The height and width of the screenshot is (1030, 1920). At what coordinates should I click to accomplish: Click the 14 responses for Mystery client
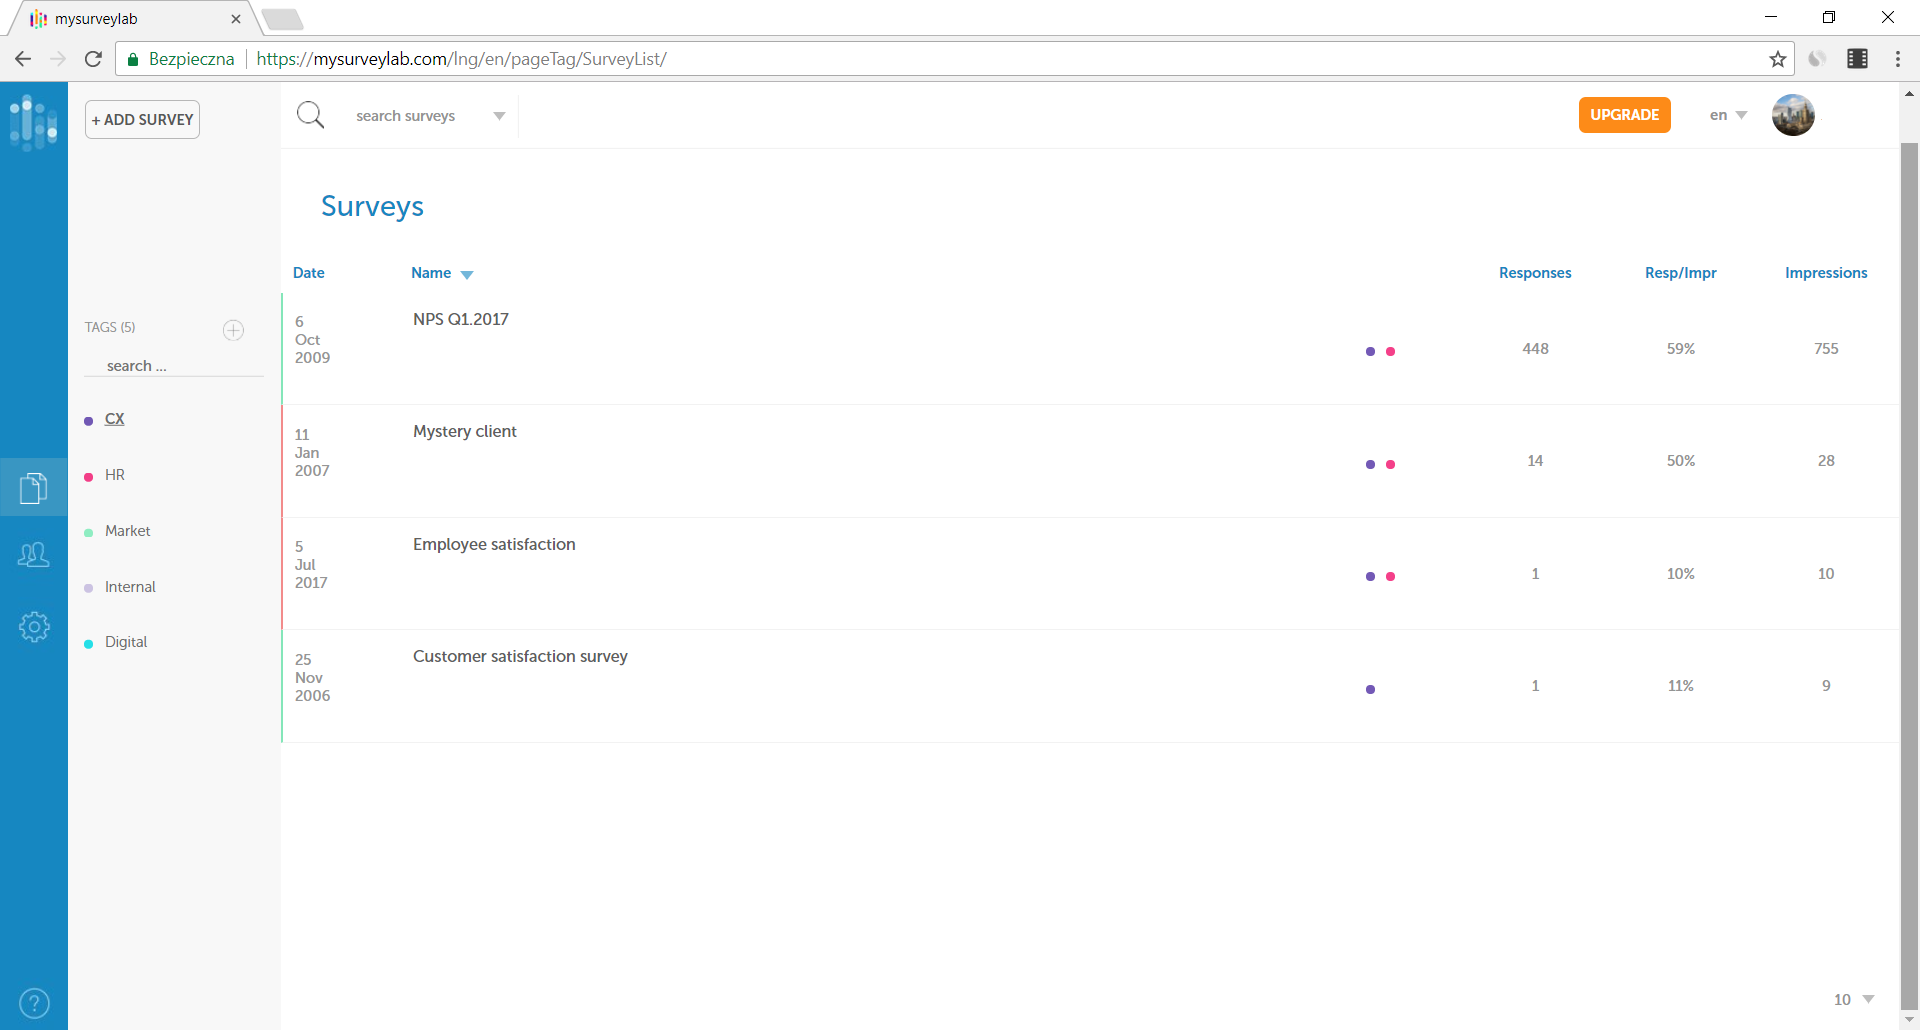point(1535,461)
